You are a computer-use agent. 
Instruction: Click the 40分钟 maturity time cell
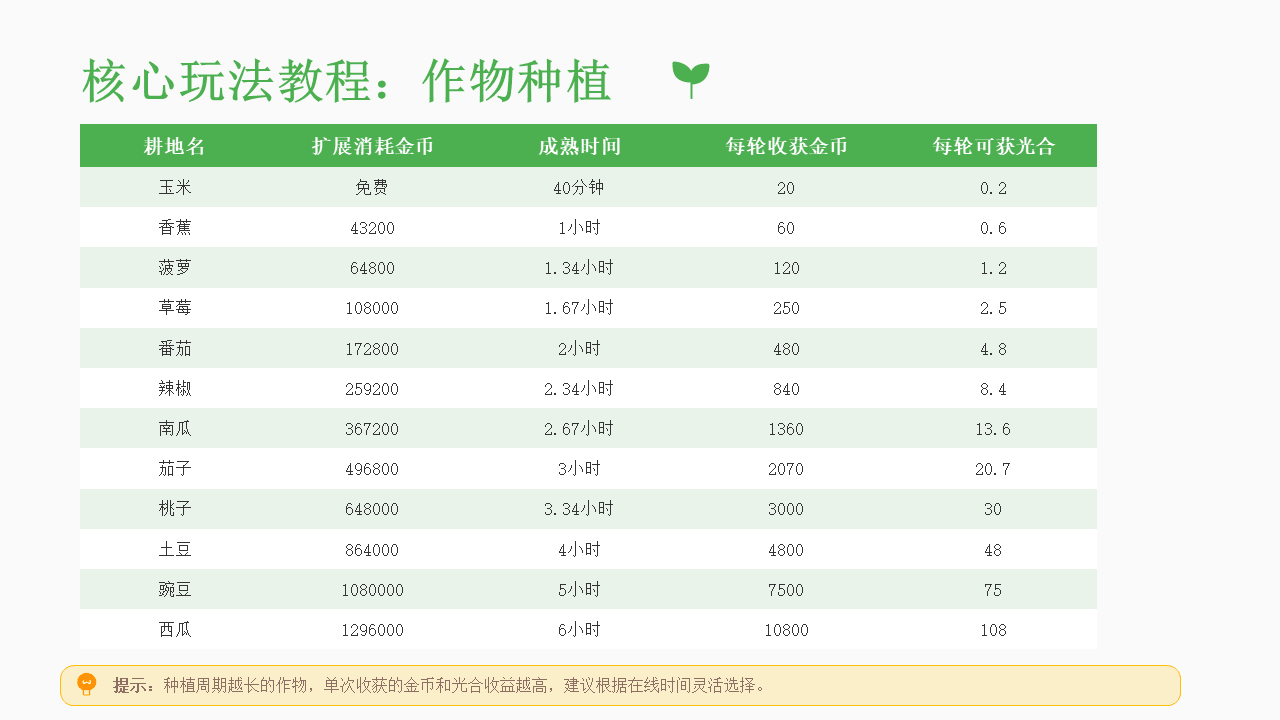(x=578, y=188)
